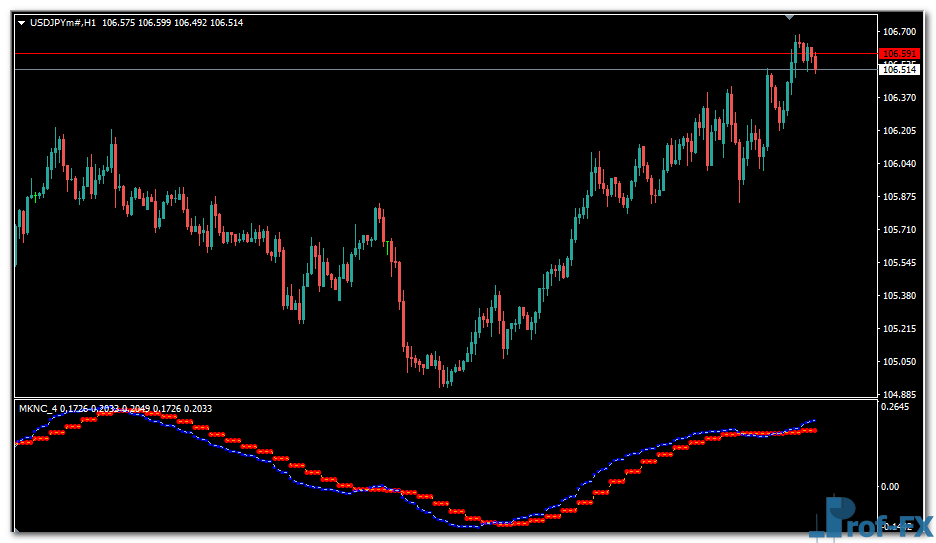936x543 pixels.
Task: Click the 106.205 price axis label
Action: pyautogui.click(x=899, y=131)
